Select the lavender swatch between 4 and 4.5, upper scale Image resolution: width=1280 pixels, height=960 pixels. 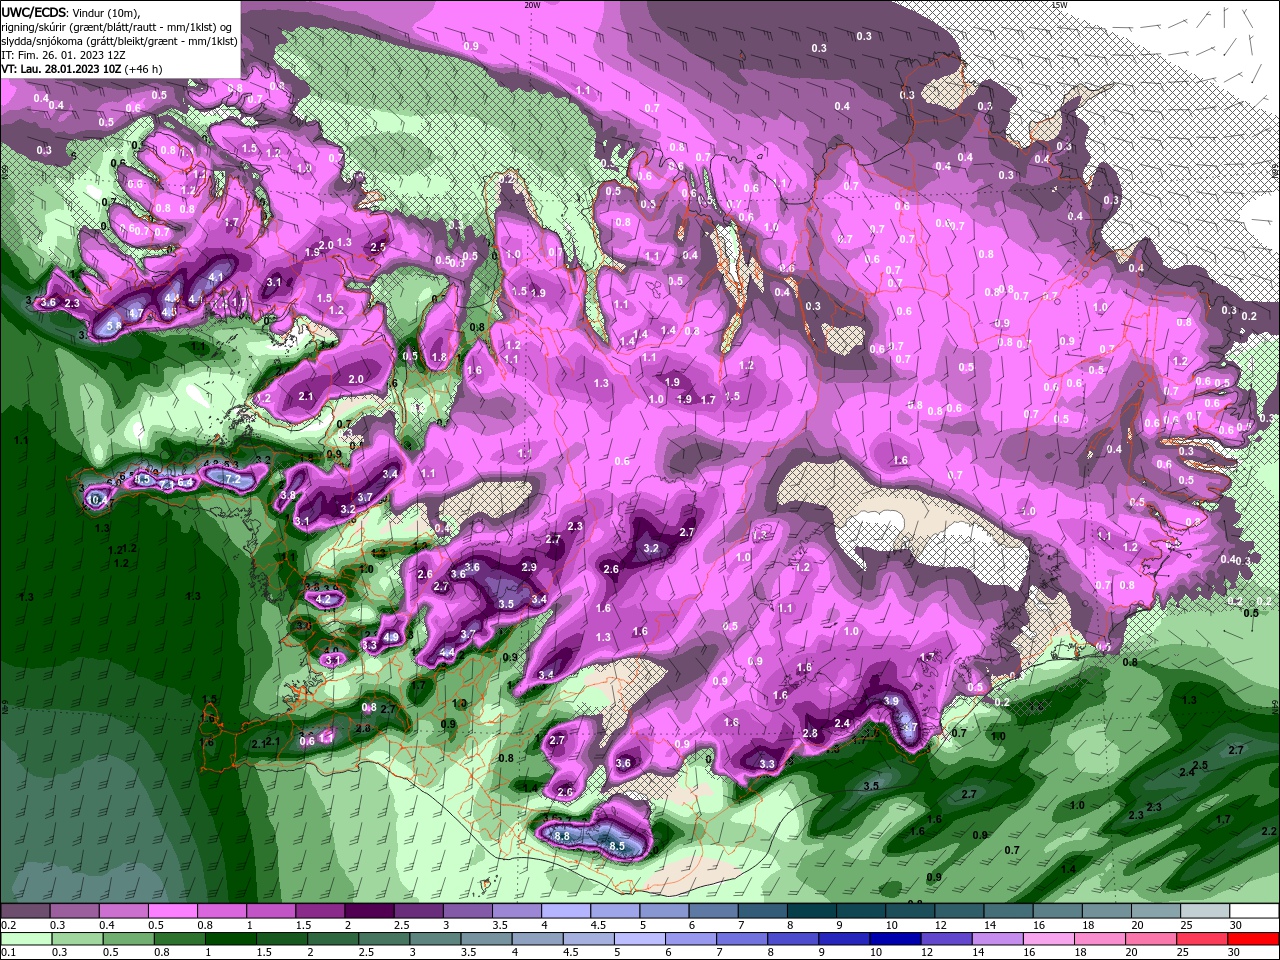566,911
